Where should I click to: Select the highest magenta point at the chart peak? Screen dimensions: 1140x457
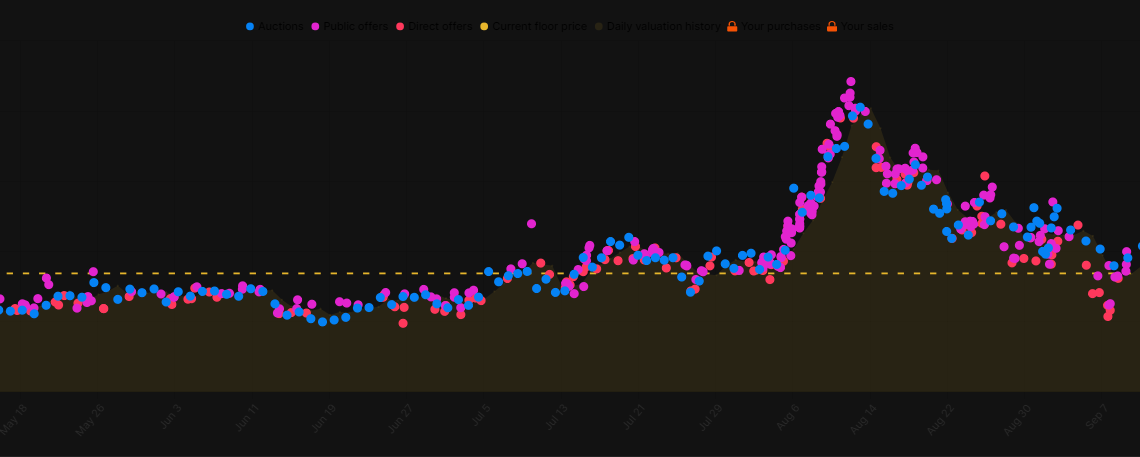851,82
